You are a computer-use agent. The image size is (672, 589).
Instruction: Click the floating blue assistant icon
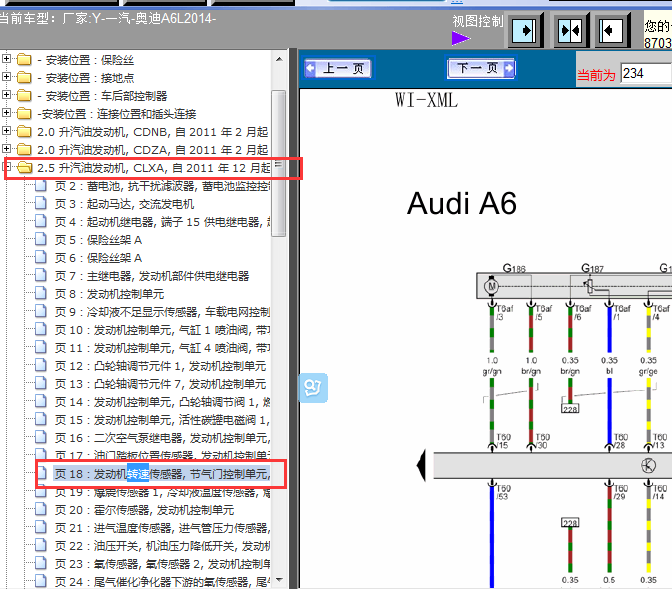pyautogui.click(x=313, y=388)
